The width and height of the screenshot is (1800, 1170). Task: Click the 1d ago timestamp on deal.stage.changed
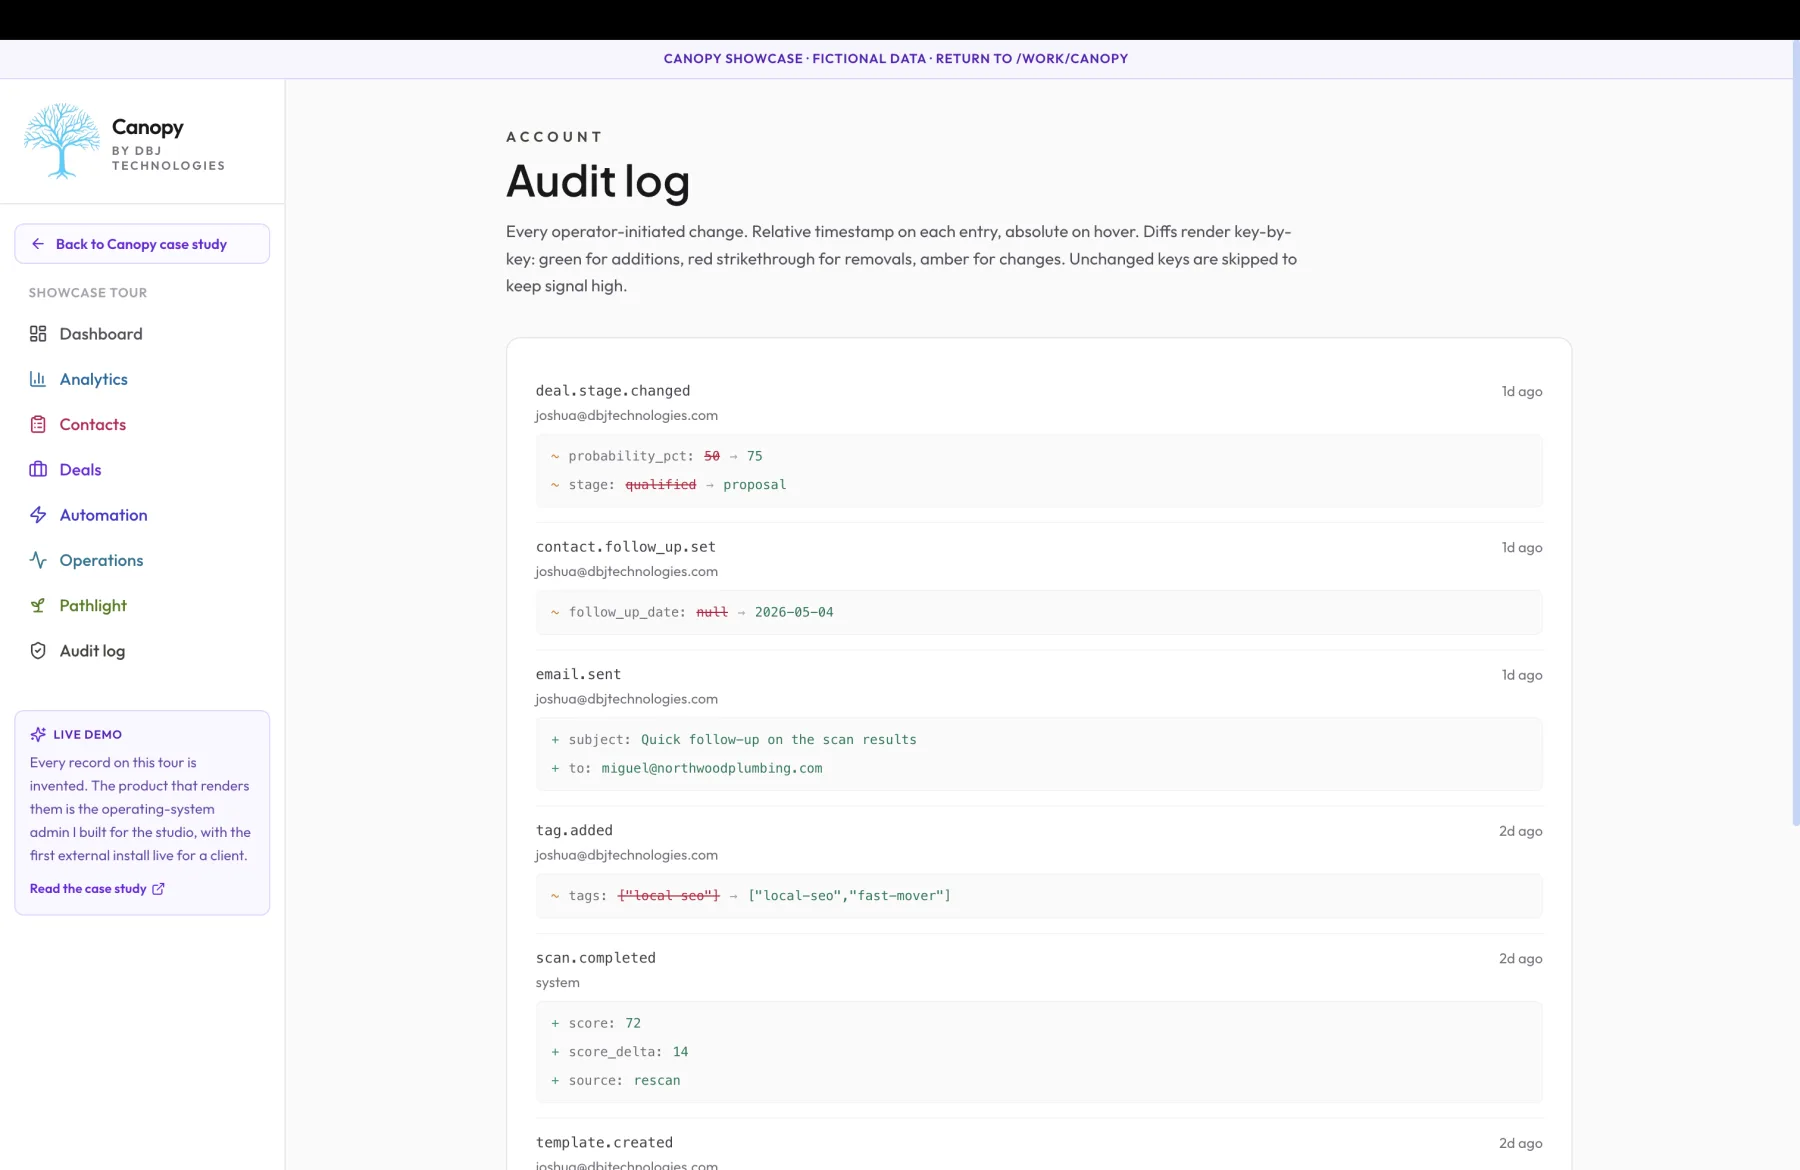pos(1522,391)
